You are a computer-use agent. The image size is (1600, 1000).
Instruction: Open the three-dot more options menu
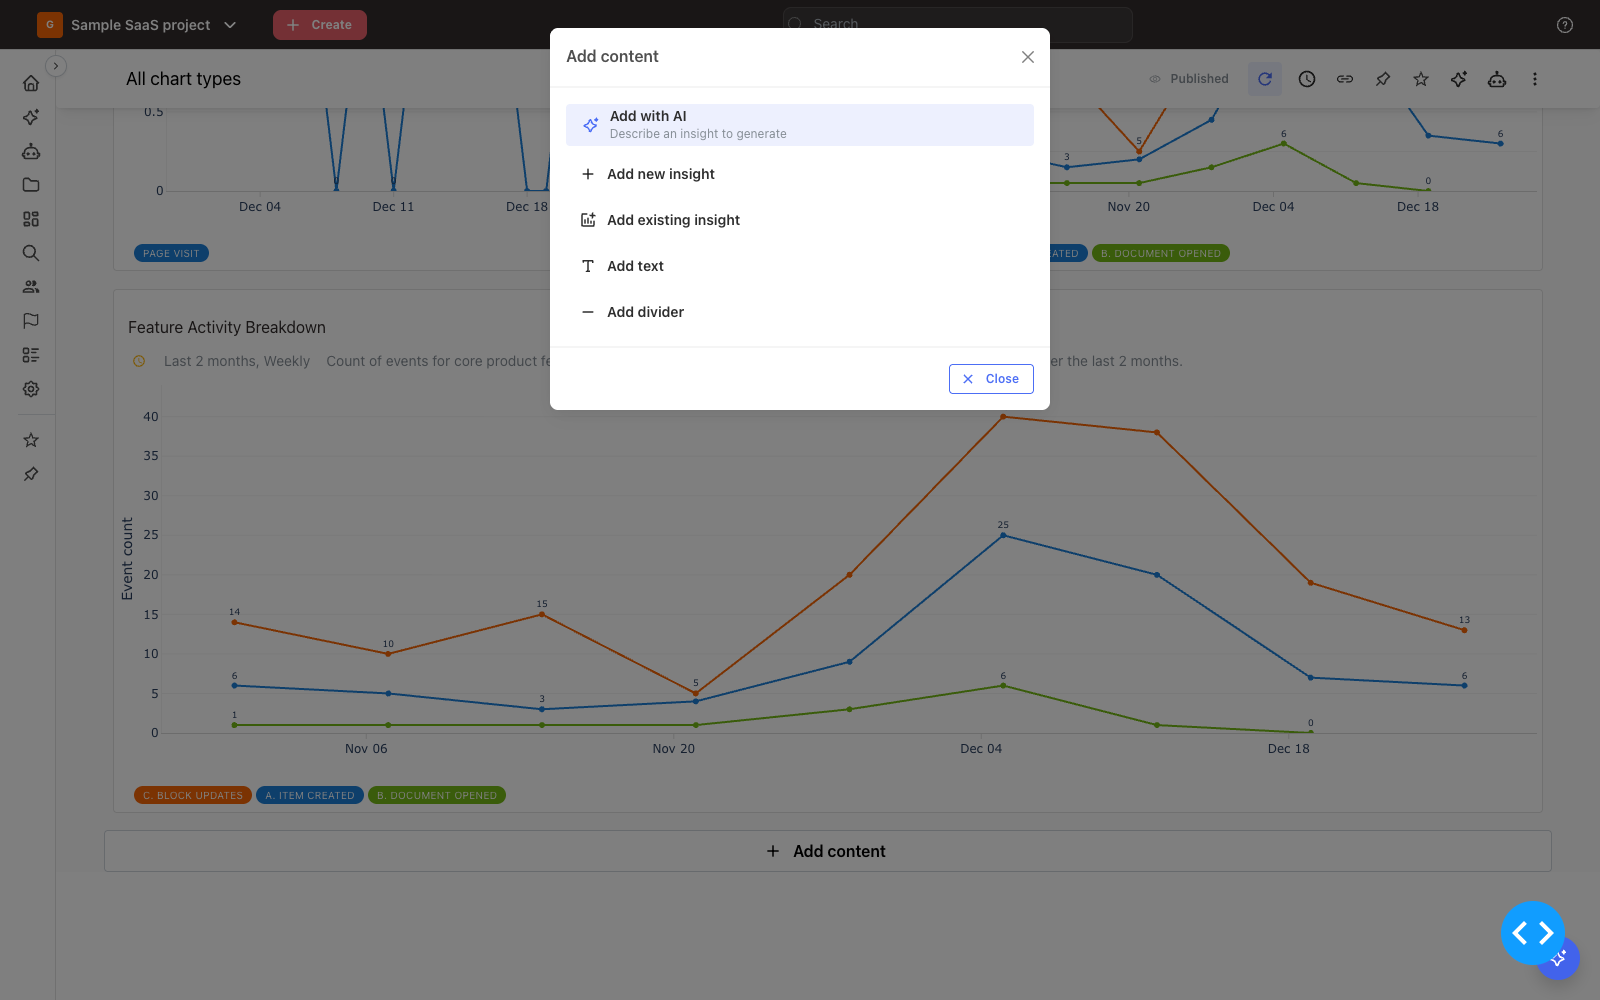pos(1535,79)
